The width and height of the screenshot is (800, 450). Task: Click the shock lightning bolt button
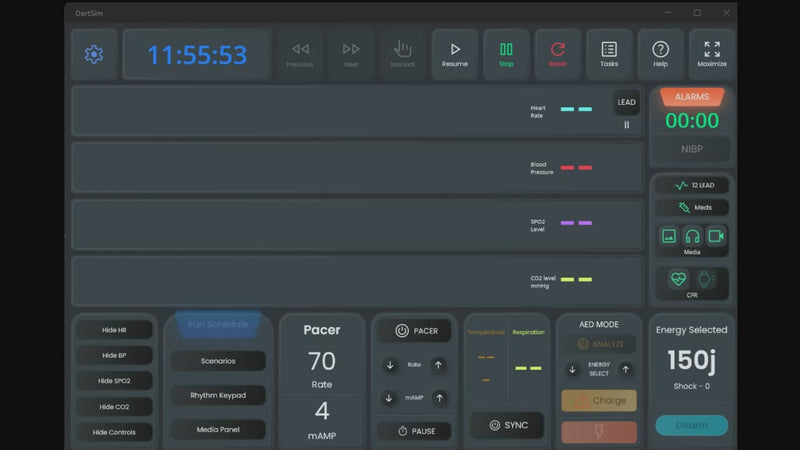coord(599,432)
